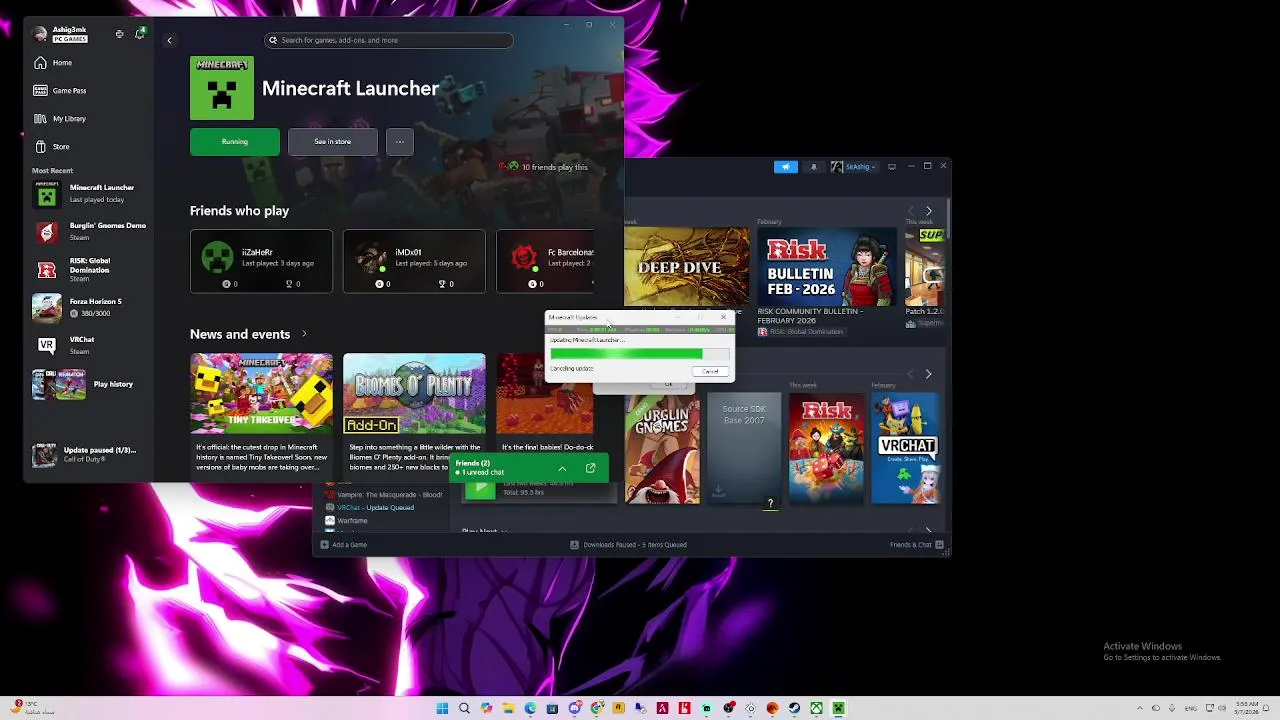The image size is (1280, 720).
Task: Click Steam announcements megaphone icon
Action: [786, 167]
